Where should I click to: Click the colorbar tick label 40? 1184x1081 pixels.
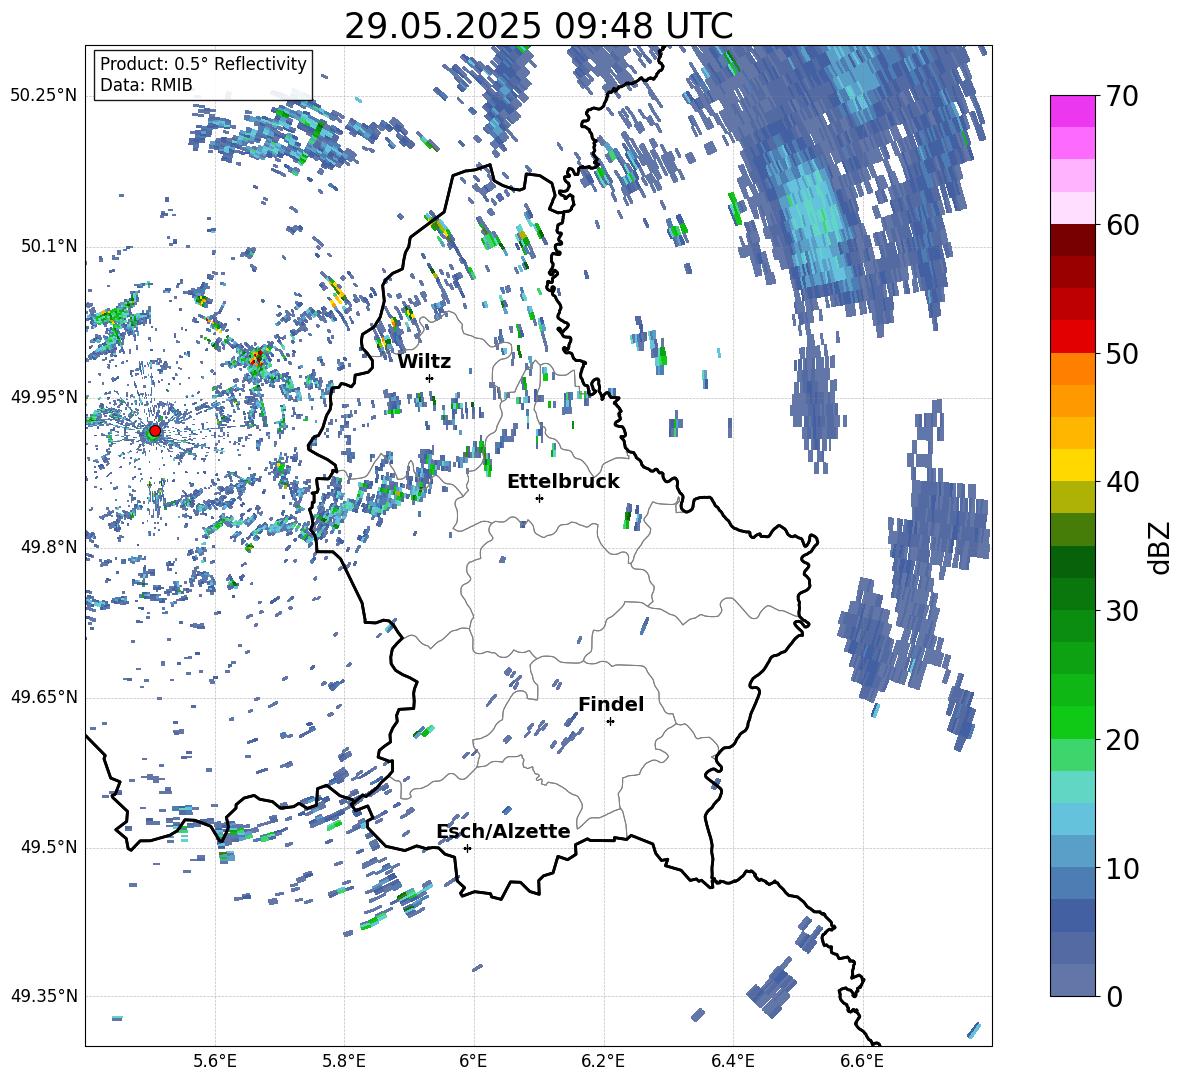[x=1123, y=482]
